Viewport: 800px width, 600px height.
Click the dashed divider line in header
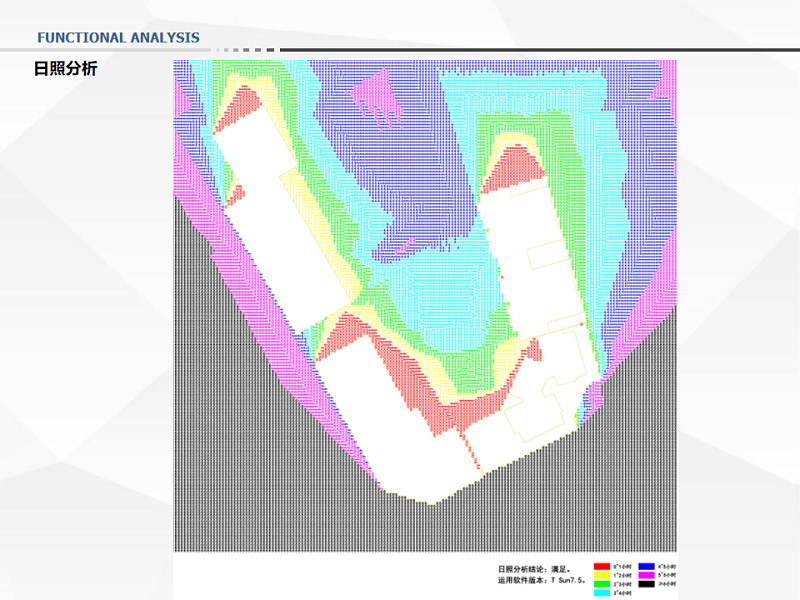click(x=247, y=49)
